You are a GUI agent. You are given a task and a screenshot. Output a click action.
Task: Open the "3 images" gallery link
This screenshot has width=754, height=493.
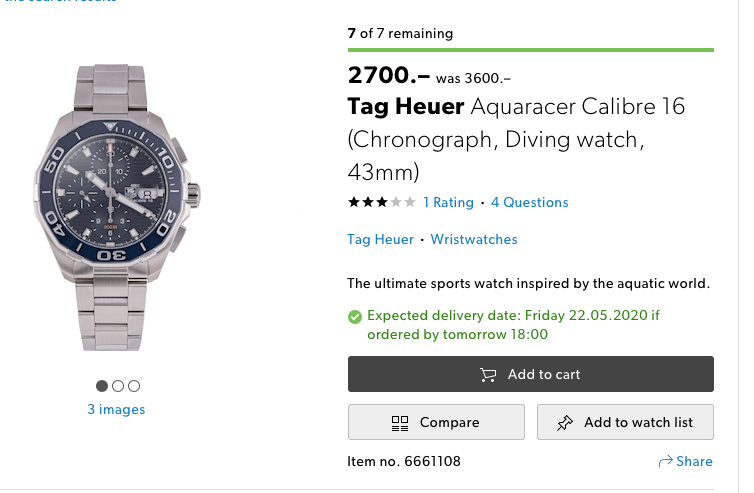(116, 409)
